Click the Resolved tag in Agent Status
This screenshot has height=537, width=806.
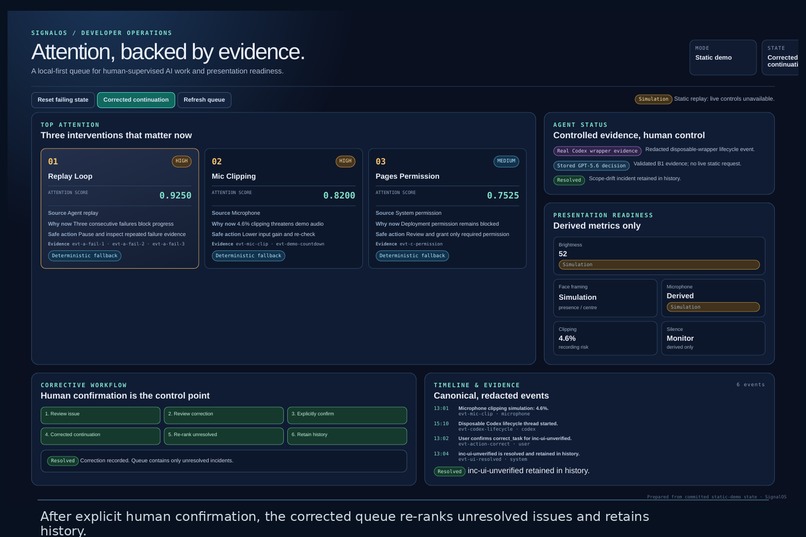coord(569,180)
